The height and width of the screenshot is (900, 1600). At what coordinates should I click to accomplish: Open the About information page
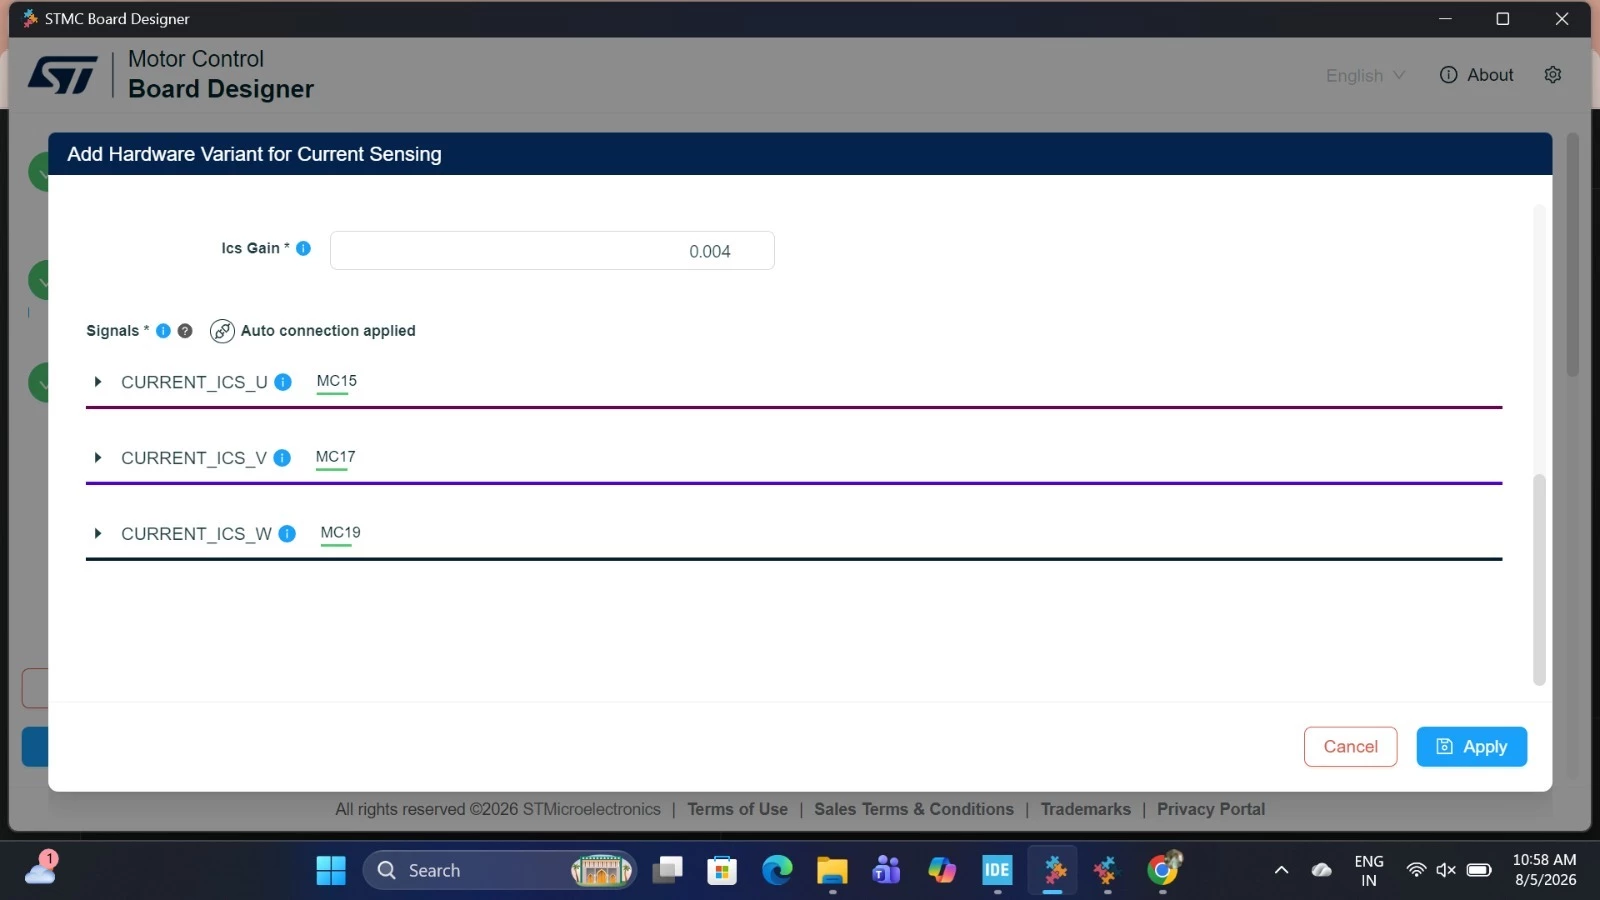pyautogui.click(x=1476, y=75)
